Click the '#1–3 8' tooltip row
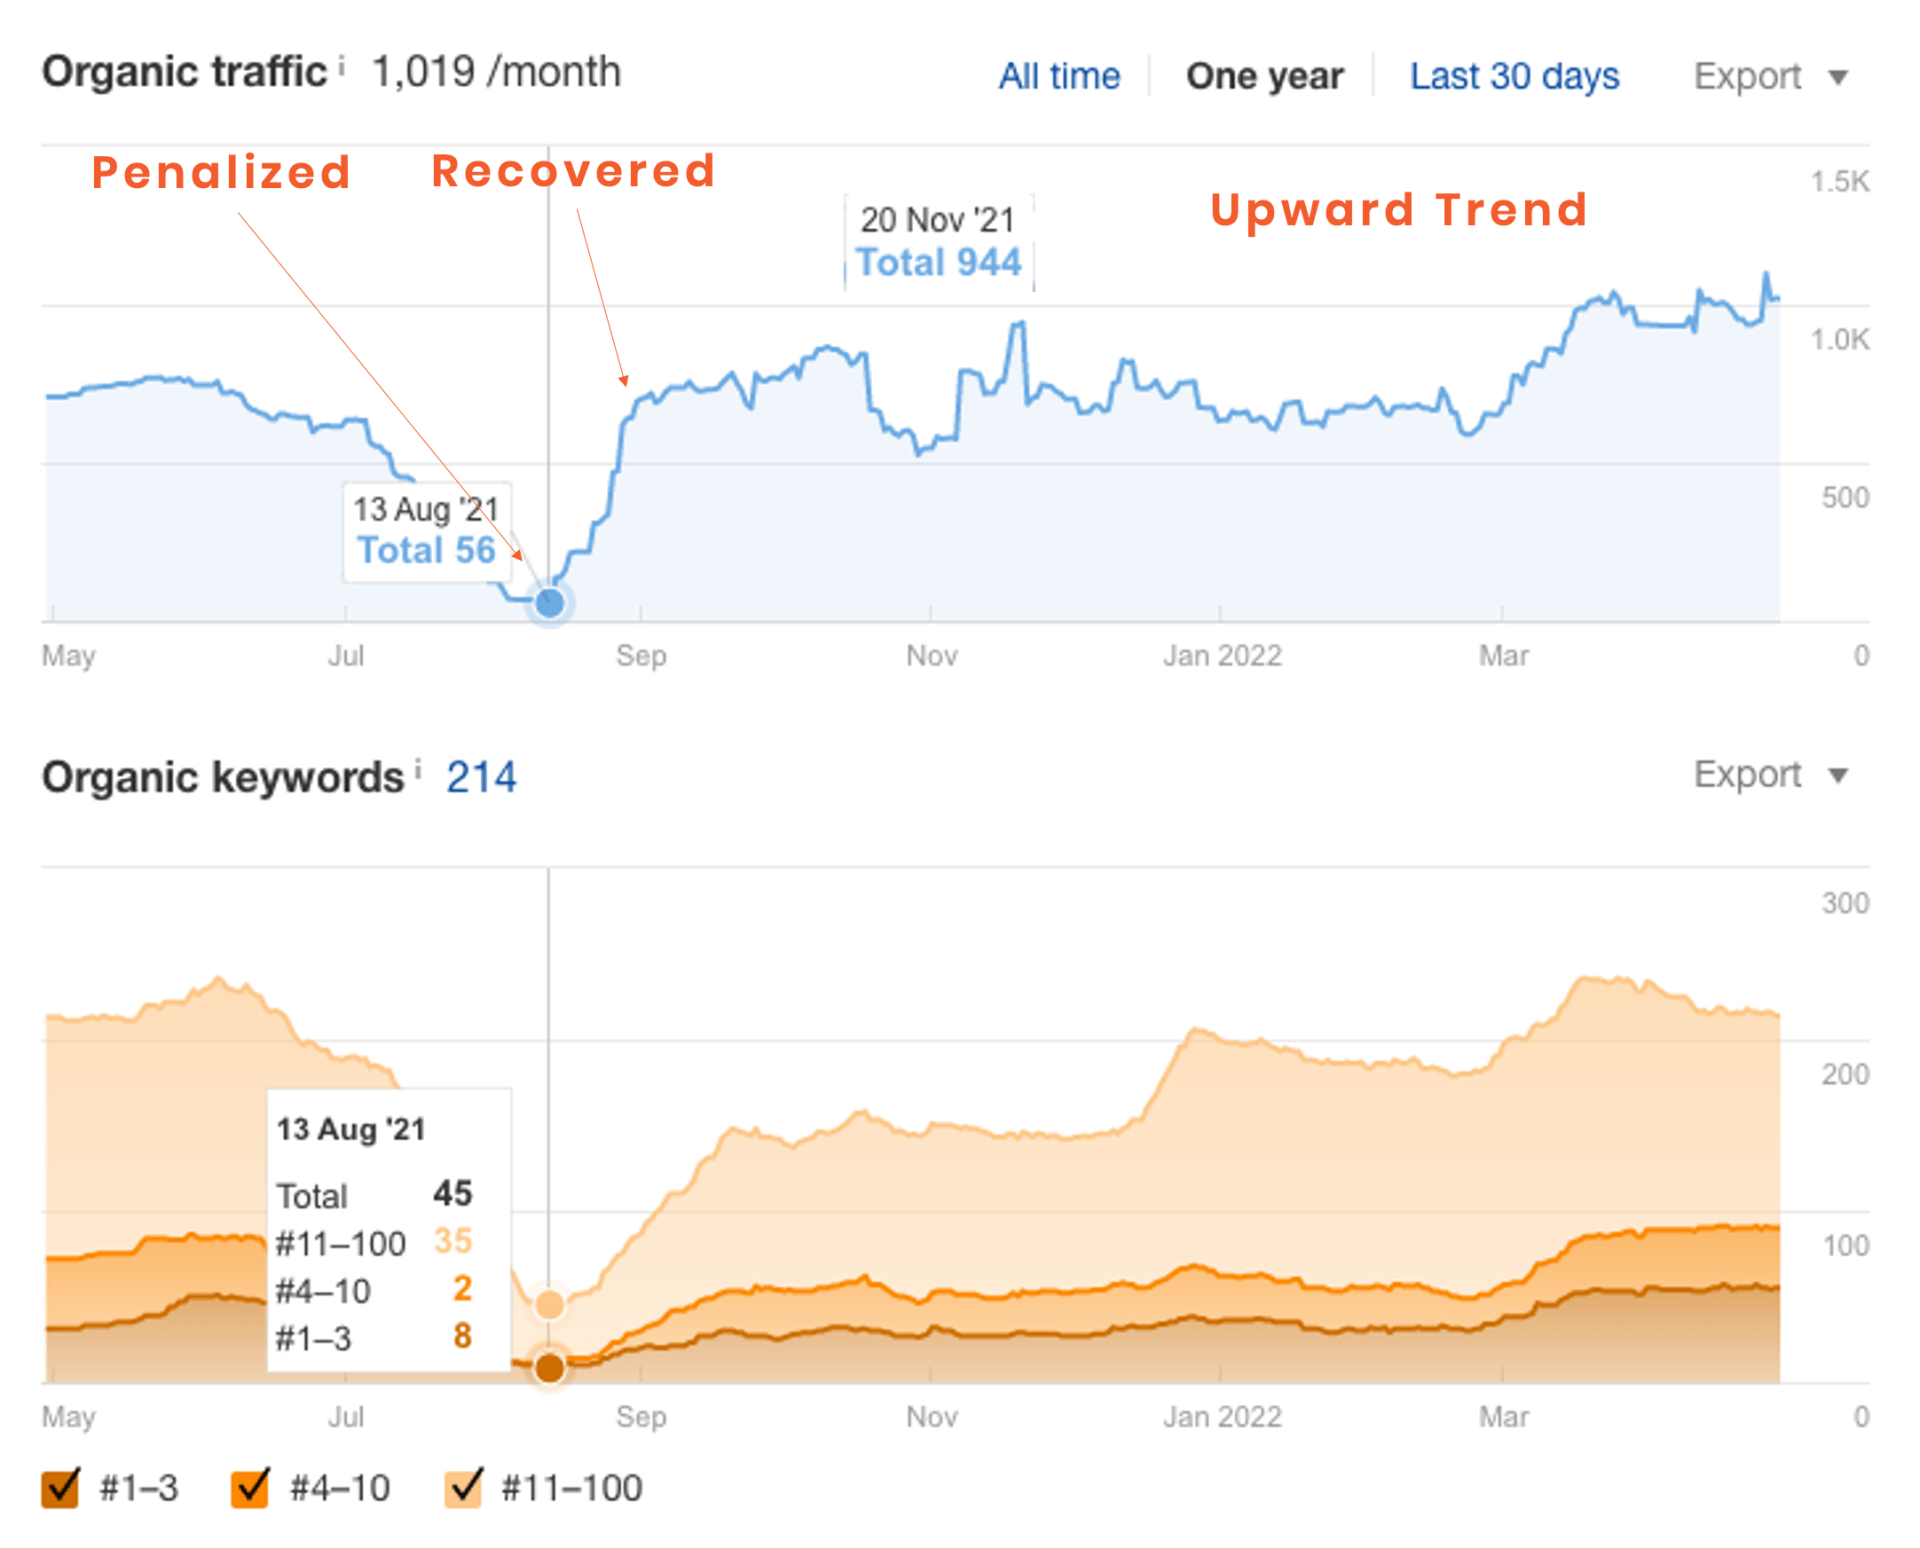The width and height of the screenshot is (1920, 1548). 375,1337
